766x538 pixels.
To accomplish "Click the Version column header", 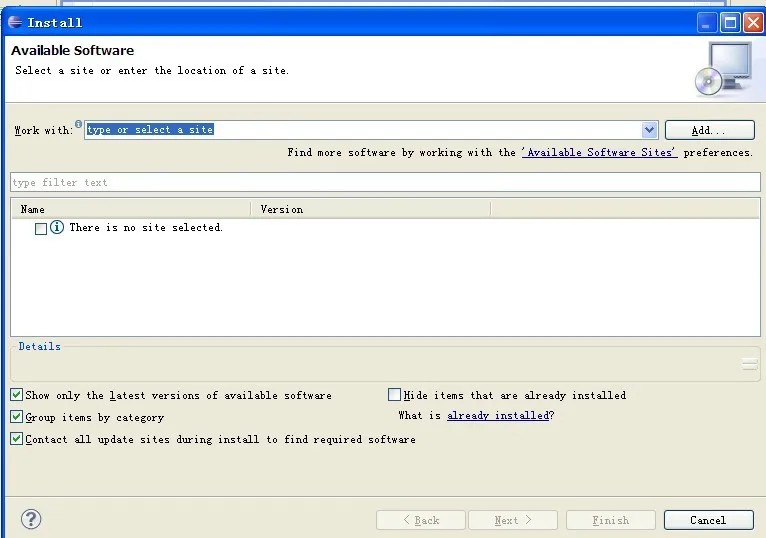I will click(x=370, y=209).
